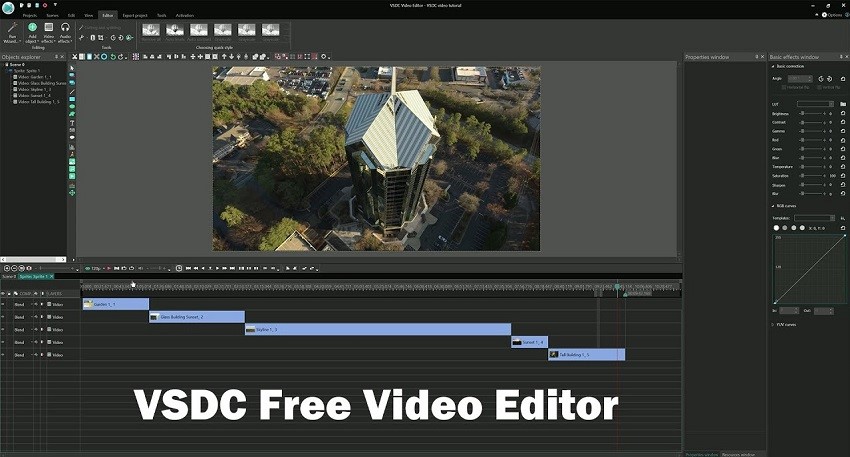The width and height of the screenshot is (850, 457).
Task: Click the red record/preview arrow button
Action: pos(108,268)
